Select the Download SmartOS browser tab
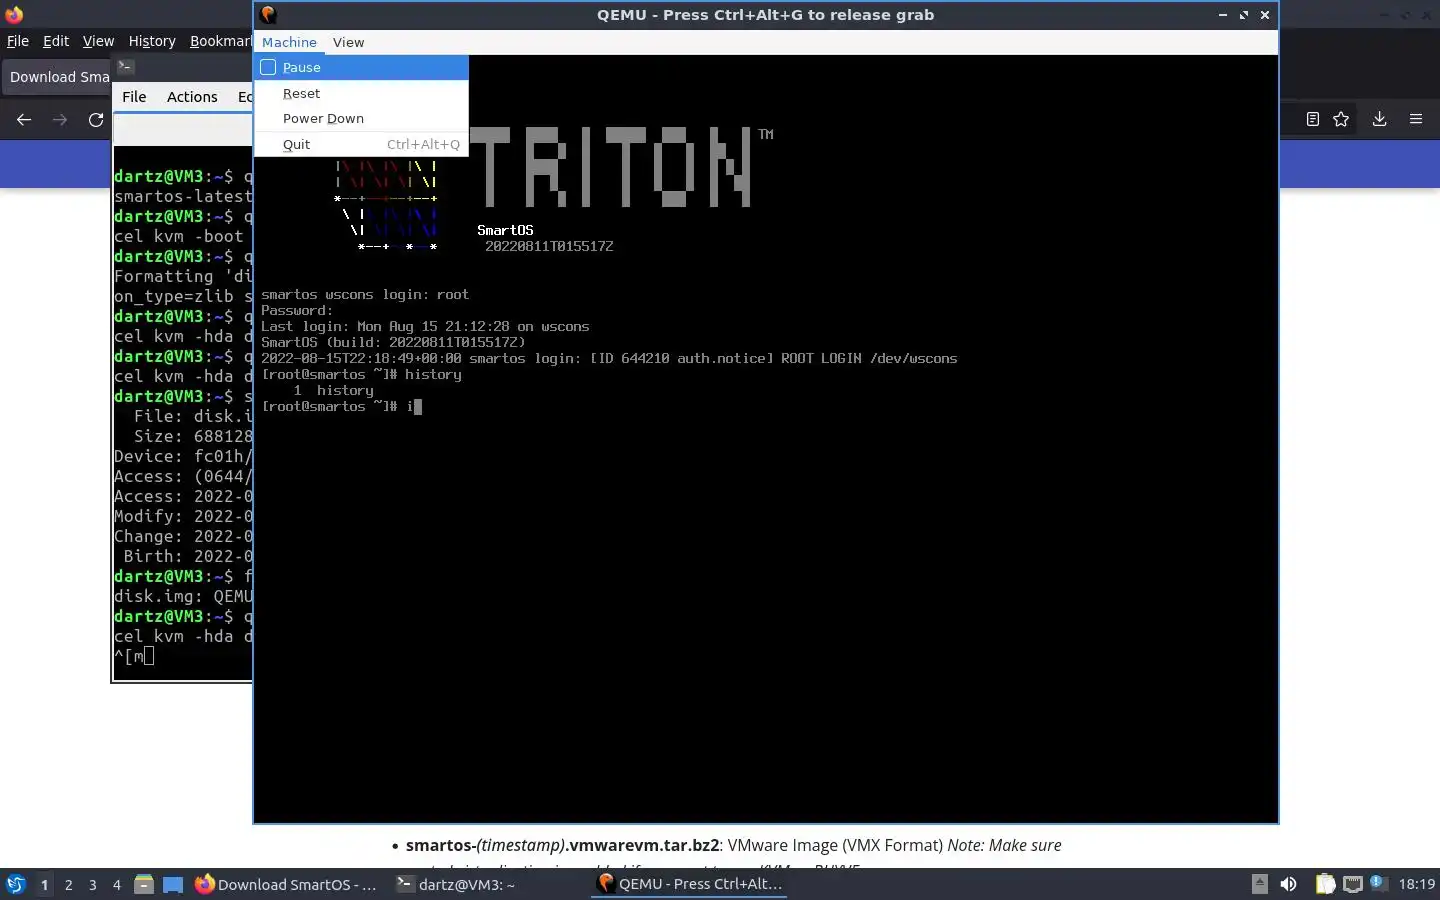This screenshot has width=1440, height=900. tap(58, 77)
